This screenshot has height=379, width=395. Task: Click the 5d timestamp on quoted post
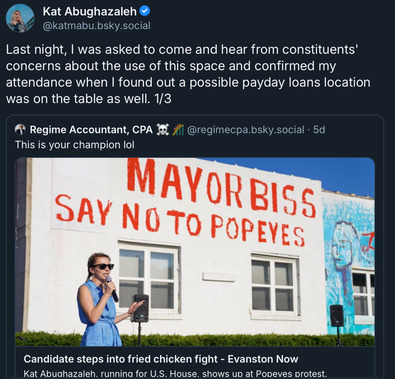319,129
